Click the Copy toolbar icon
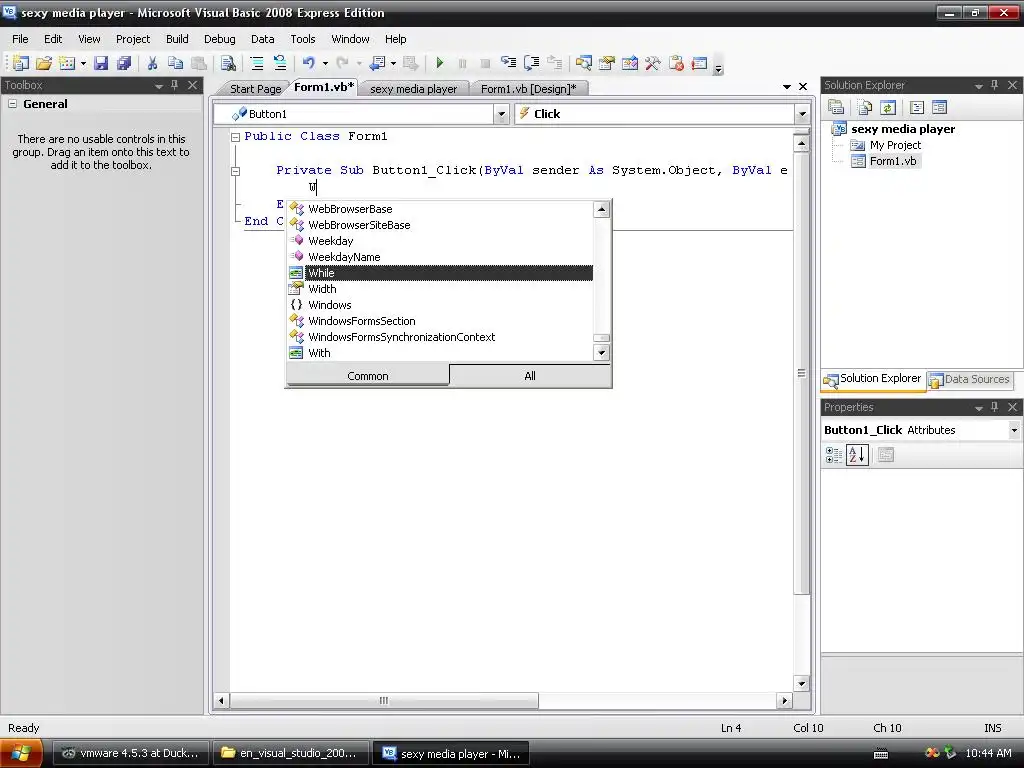Viewport: 1024px width, 768px height. click(175, 63)
